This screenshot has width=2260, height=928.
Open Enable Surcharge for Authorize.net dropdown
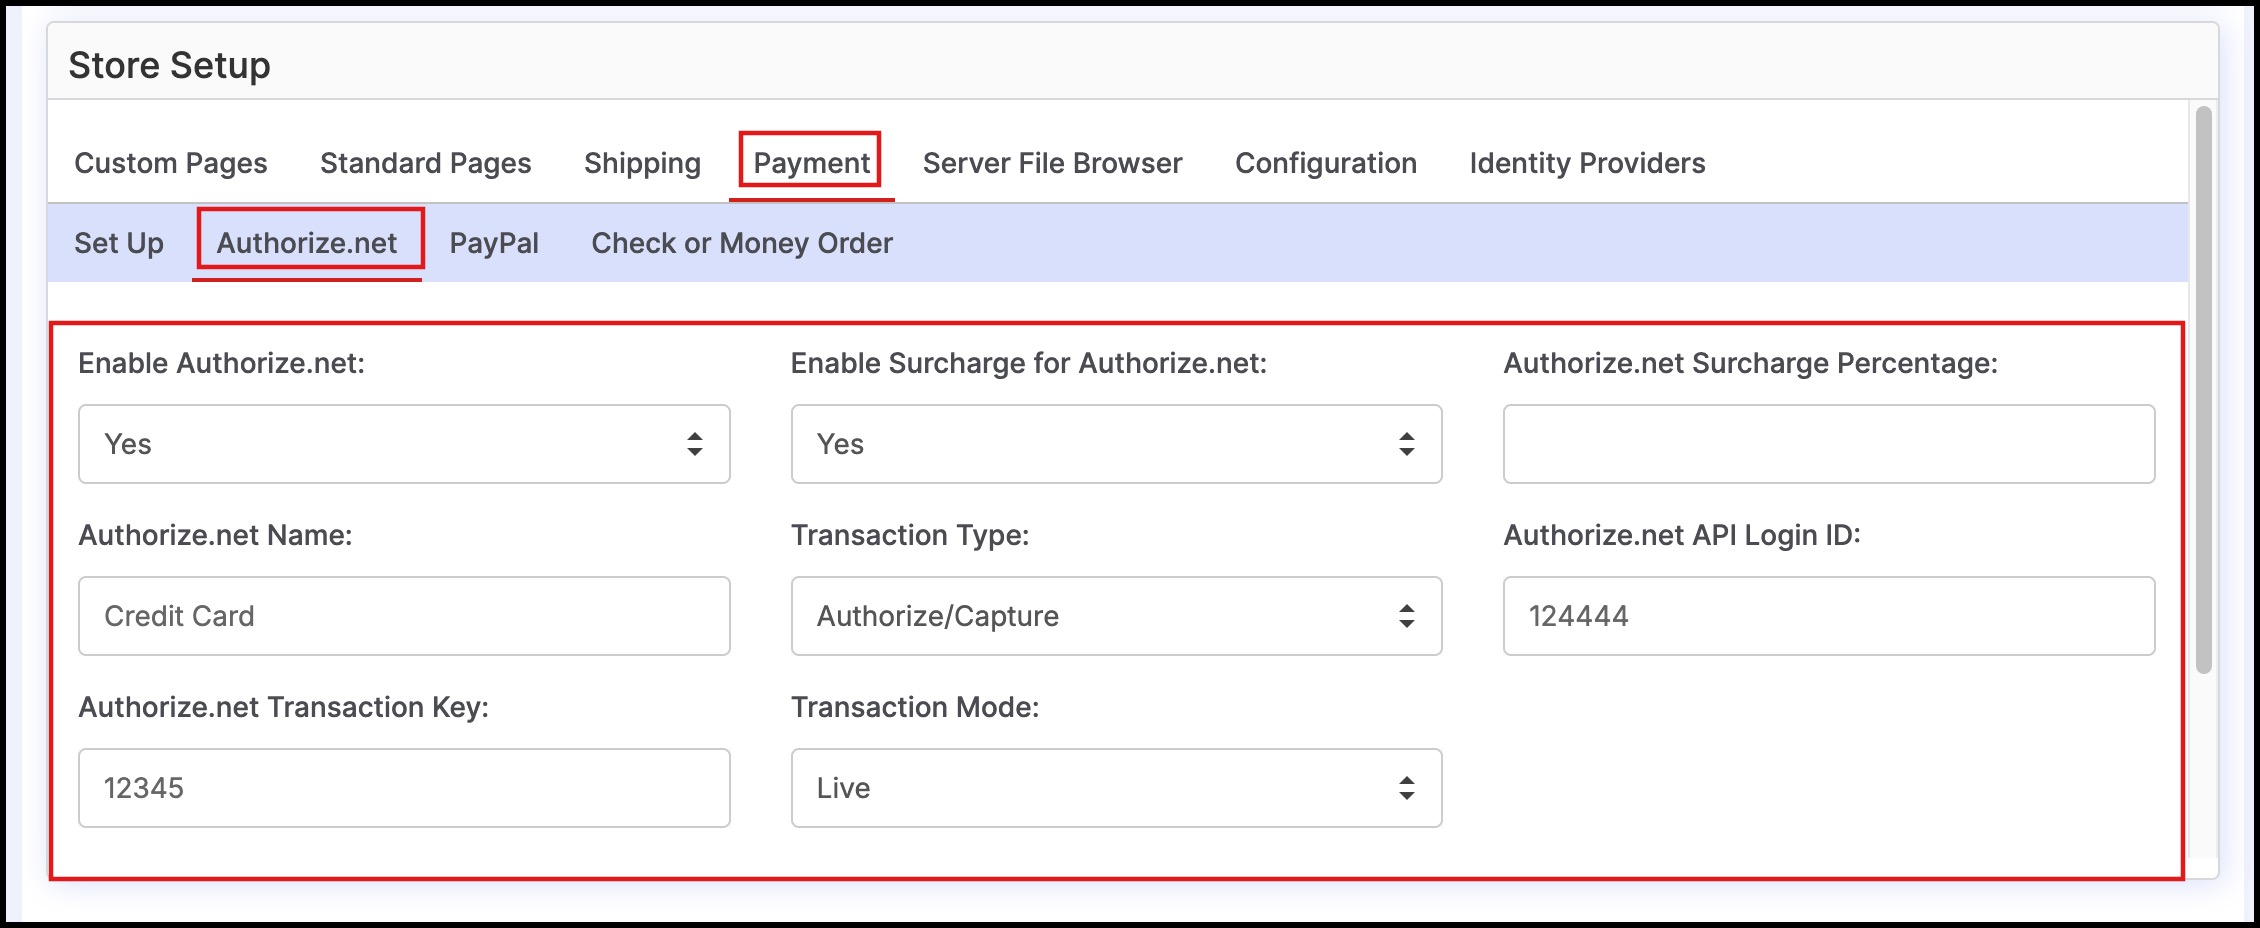pyautogui.click(x=1116, y=444)
